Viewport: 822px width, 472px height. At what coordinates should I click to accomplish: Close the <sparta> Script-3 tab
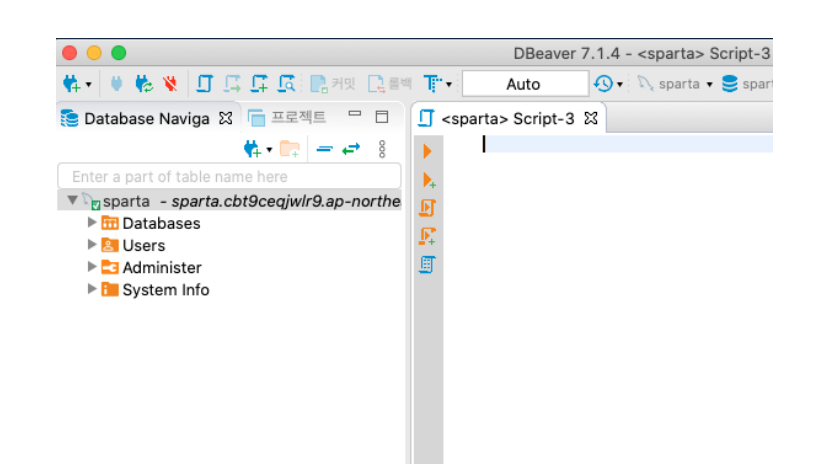point(591,119)
